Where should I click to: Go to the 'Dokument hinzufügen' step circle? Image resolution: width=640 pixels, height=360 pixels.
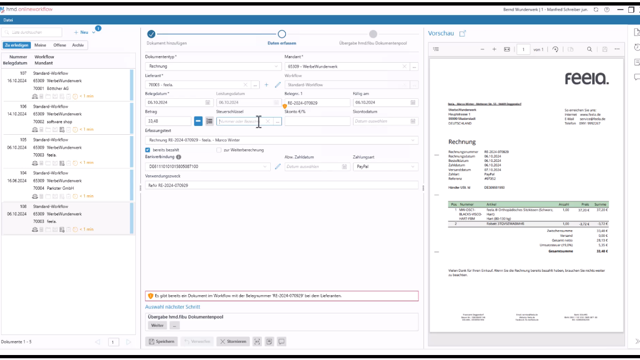click(x=151, y=34)
